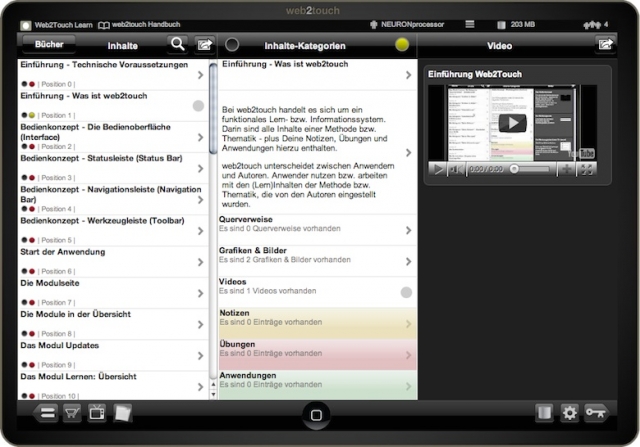The height and width of the screenshot is (447, 640).
Task: Click the fullscreen icon in video player
Action: point(587,169)
